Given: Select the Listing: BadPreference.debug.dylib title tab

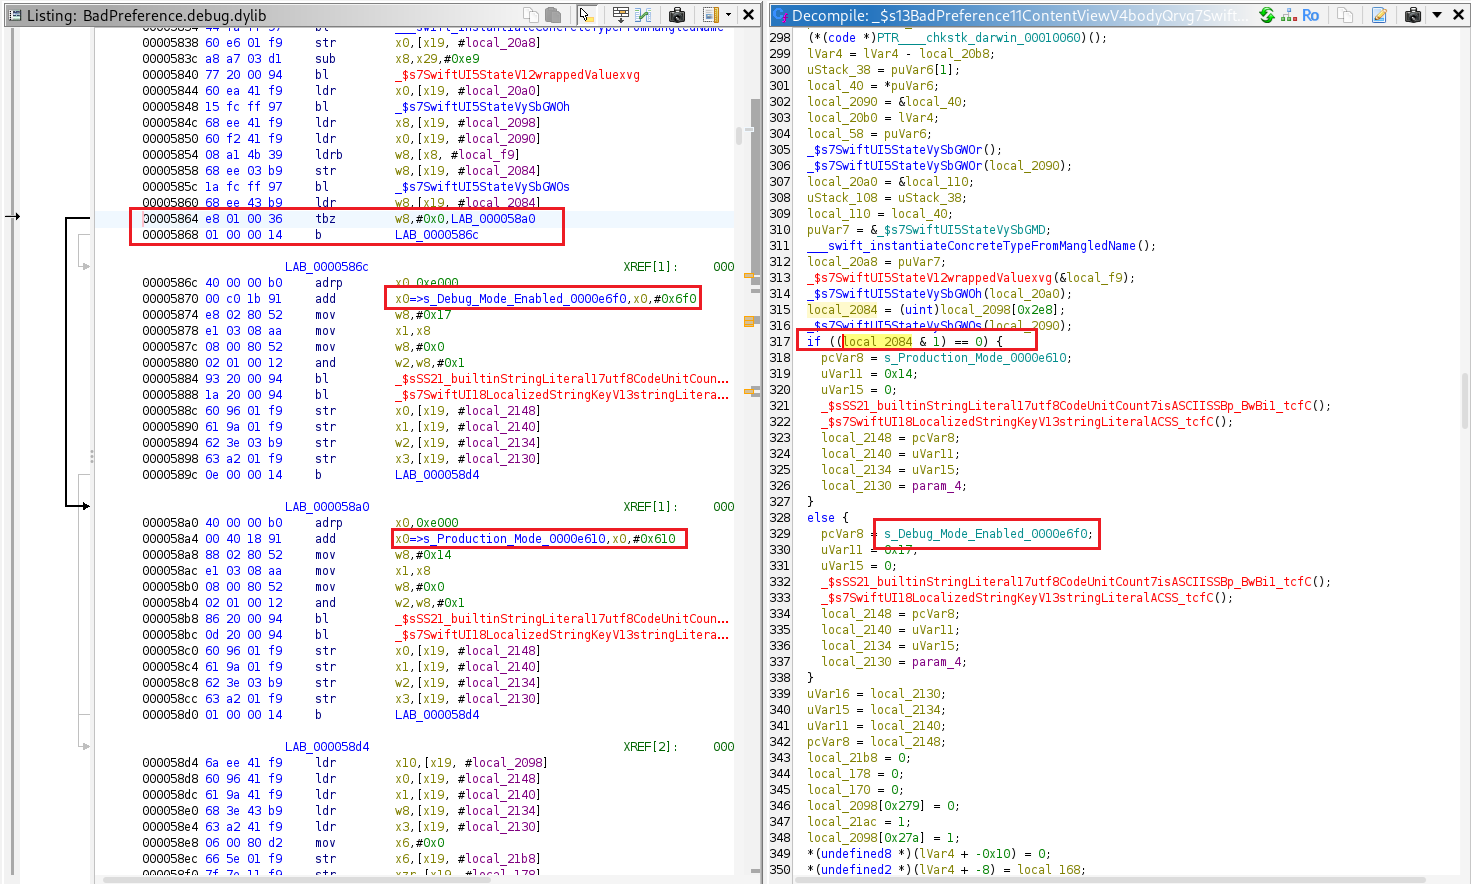Looking at the screenshot, I should (x=146, y=15).
